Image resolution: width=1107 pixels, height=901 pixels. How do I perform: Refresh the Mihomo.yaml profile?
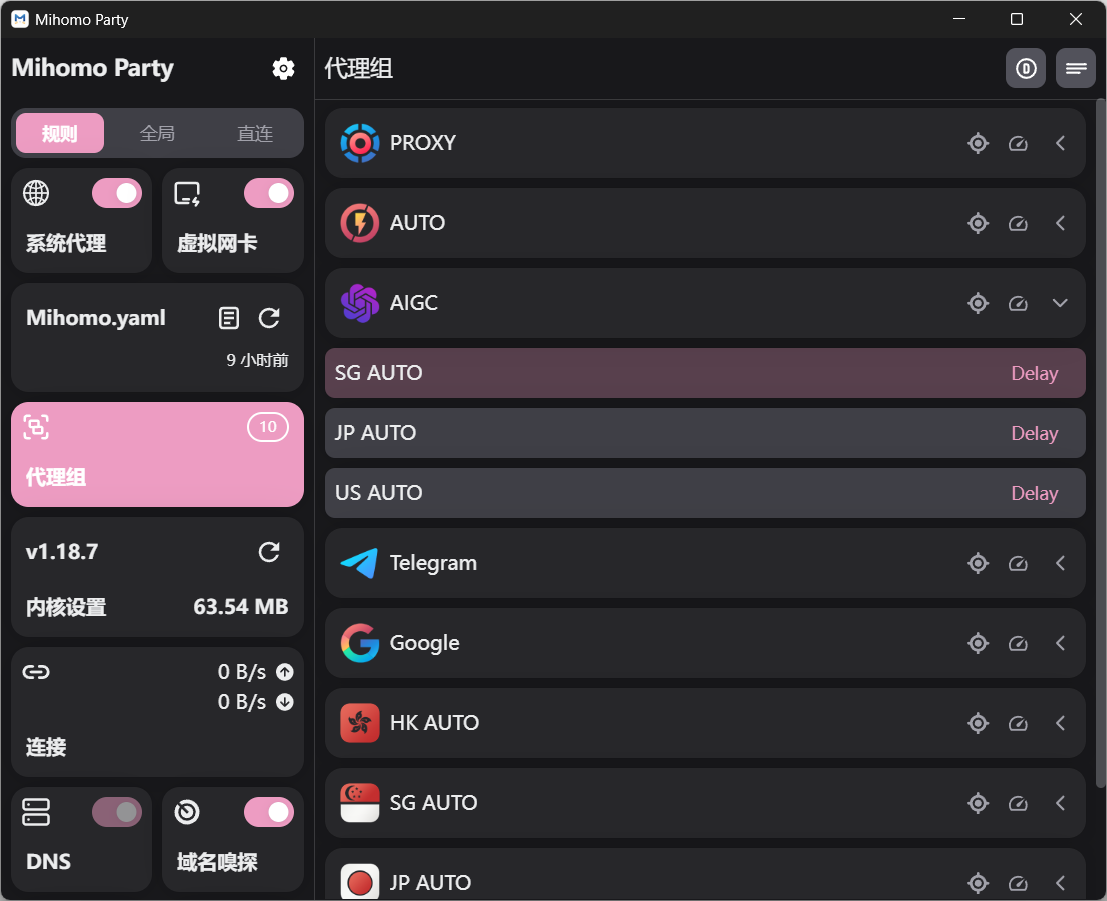[x=269, y=318]
